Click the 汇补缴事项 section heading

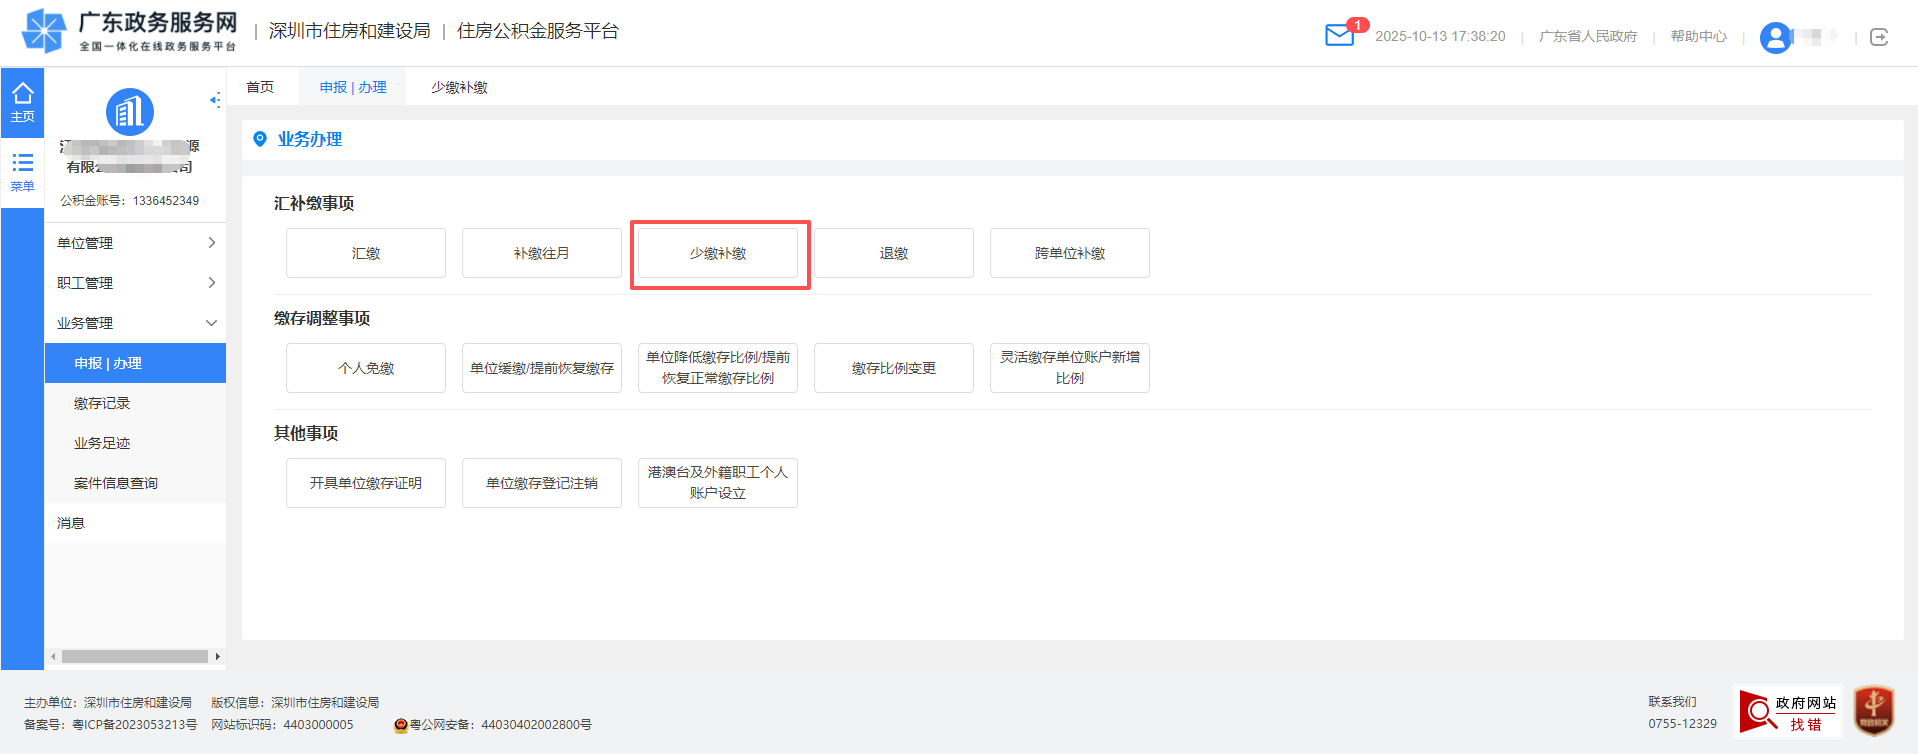click(314, 203)
